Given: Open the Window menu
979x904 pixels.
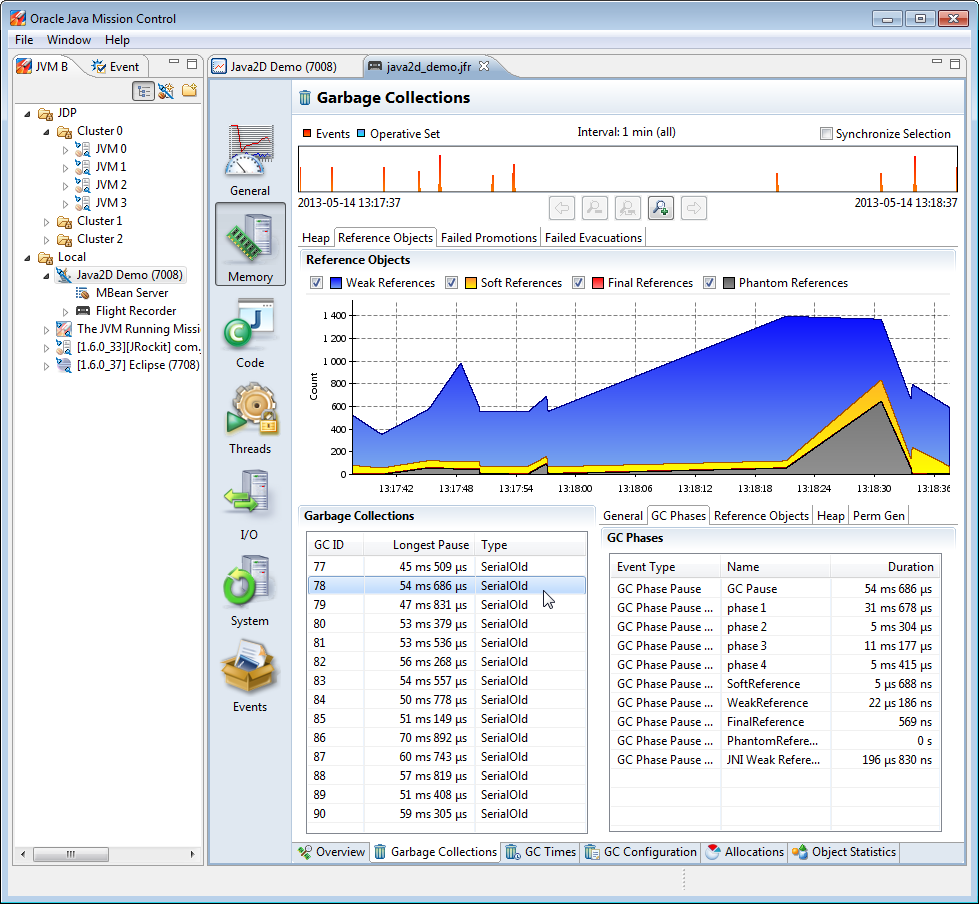Looking at the screenshot, I should pos(68,40).
